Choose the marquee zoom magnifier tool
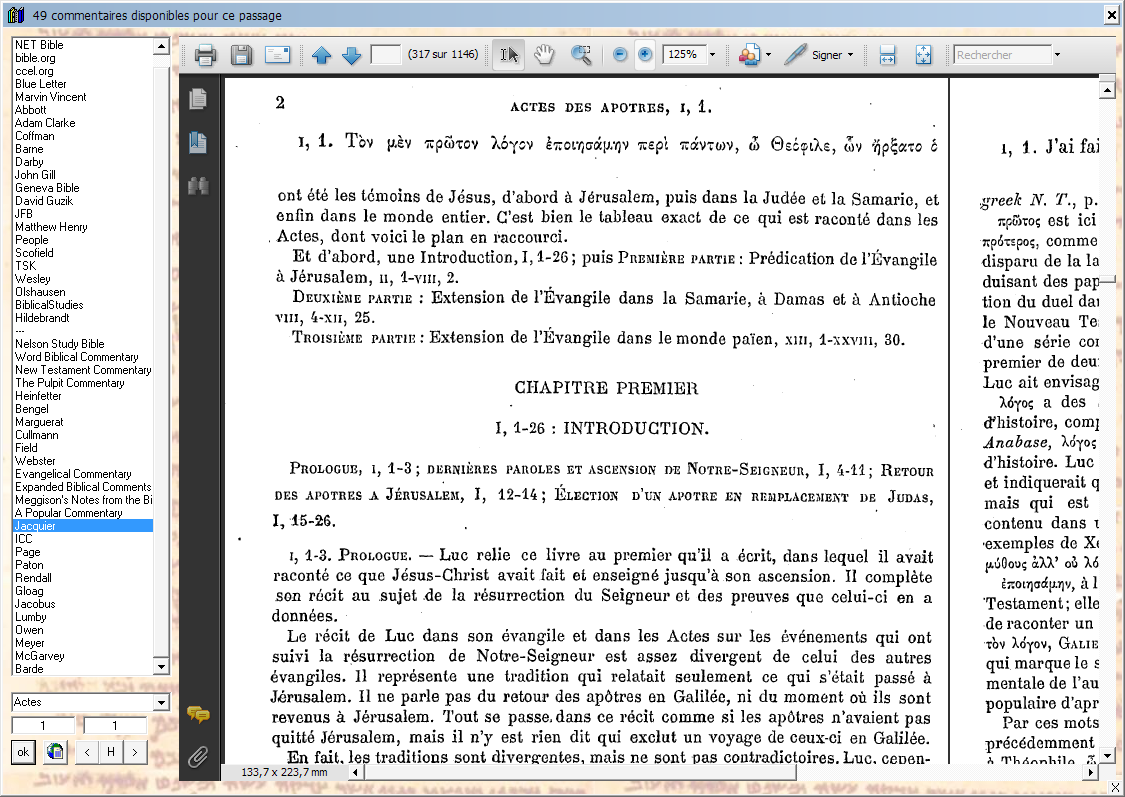Screen dimensions: 1125x797 tap(581, 55)
